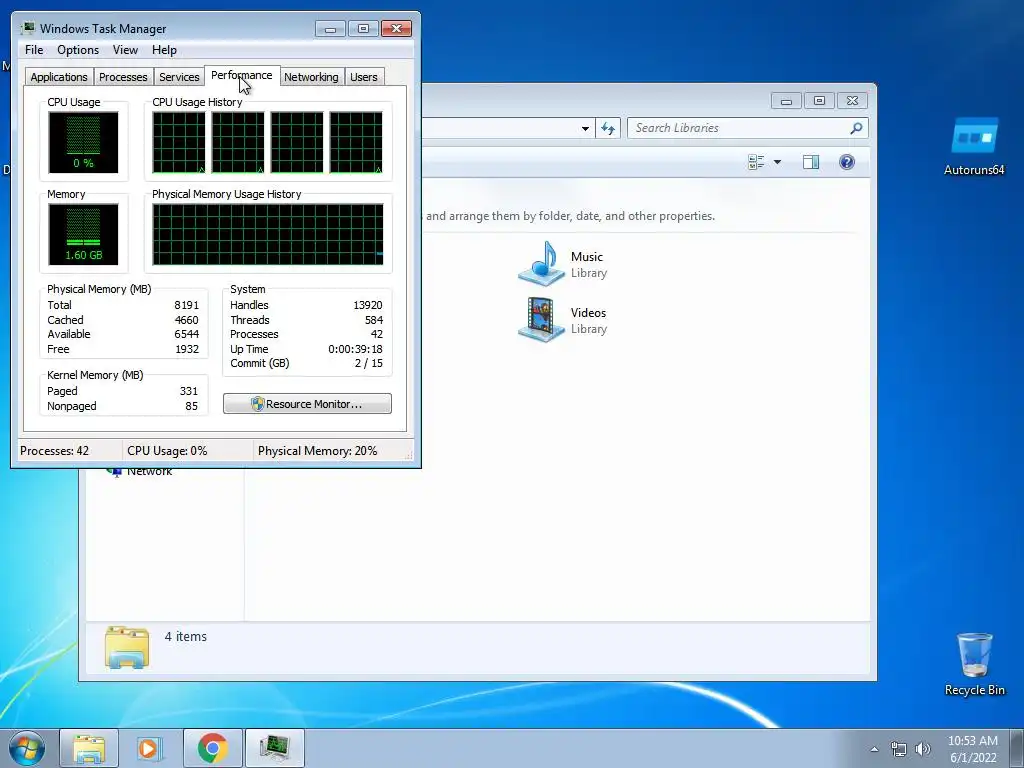Switch to the Networking tab
This screenshot has width=1024, height=768.
tap(311, 76)
